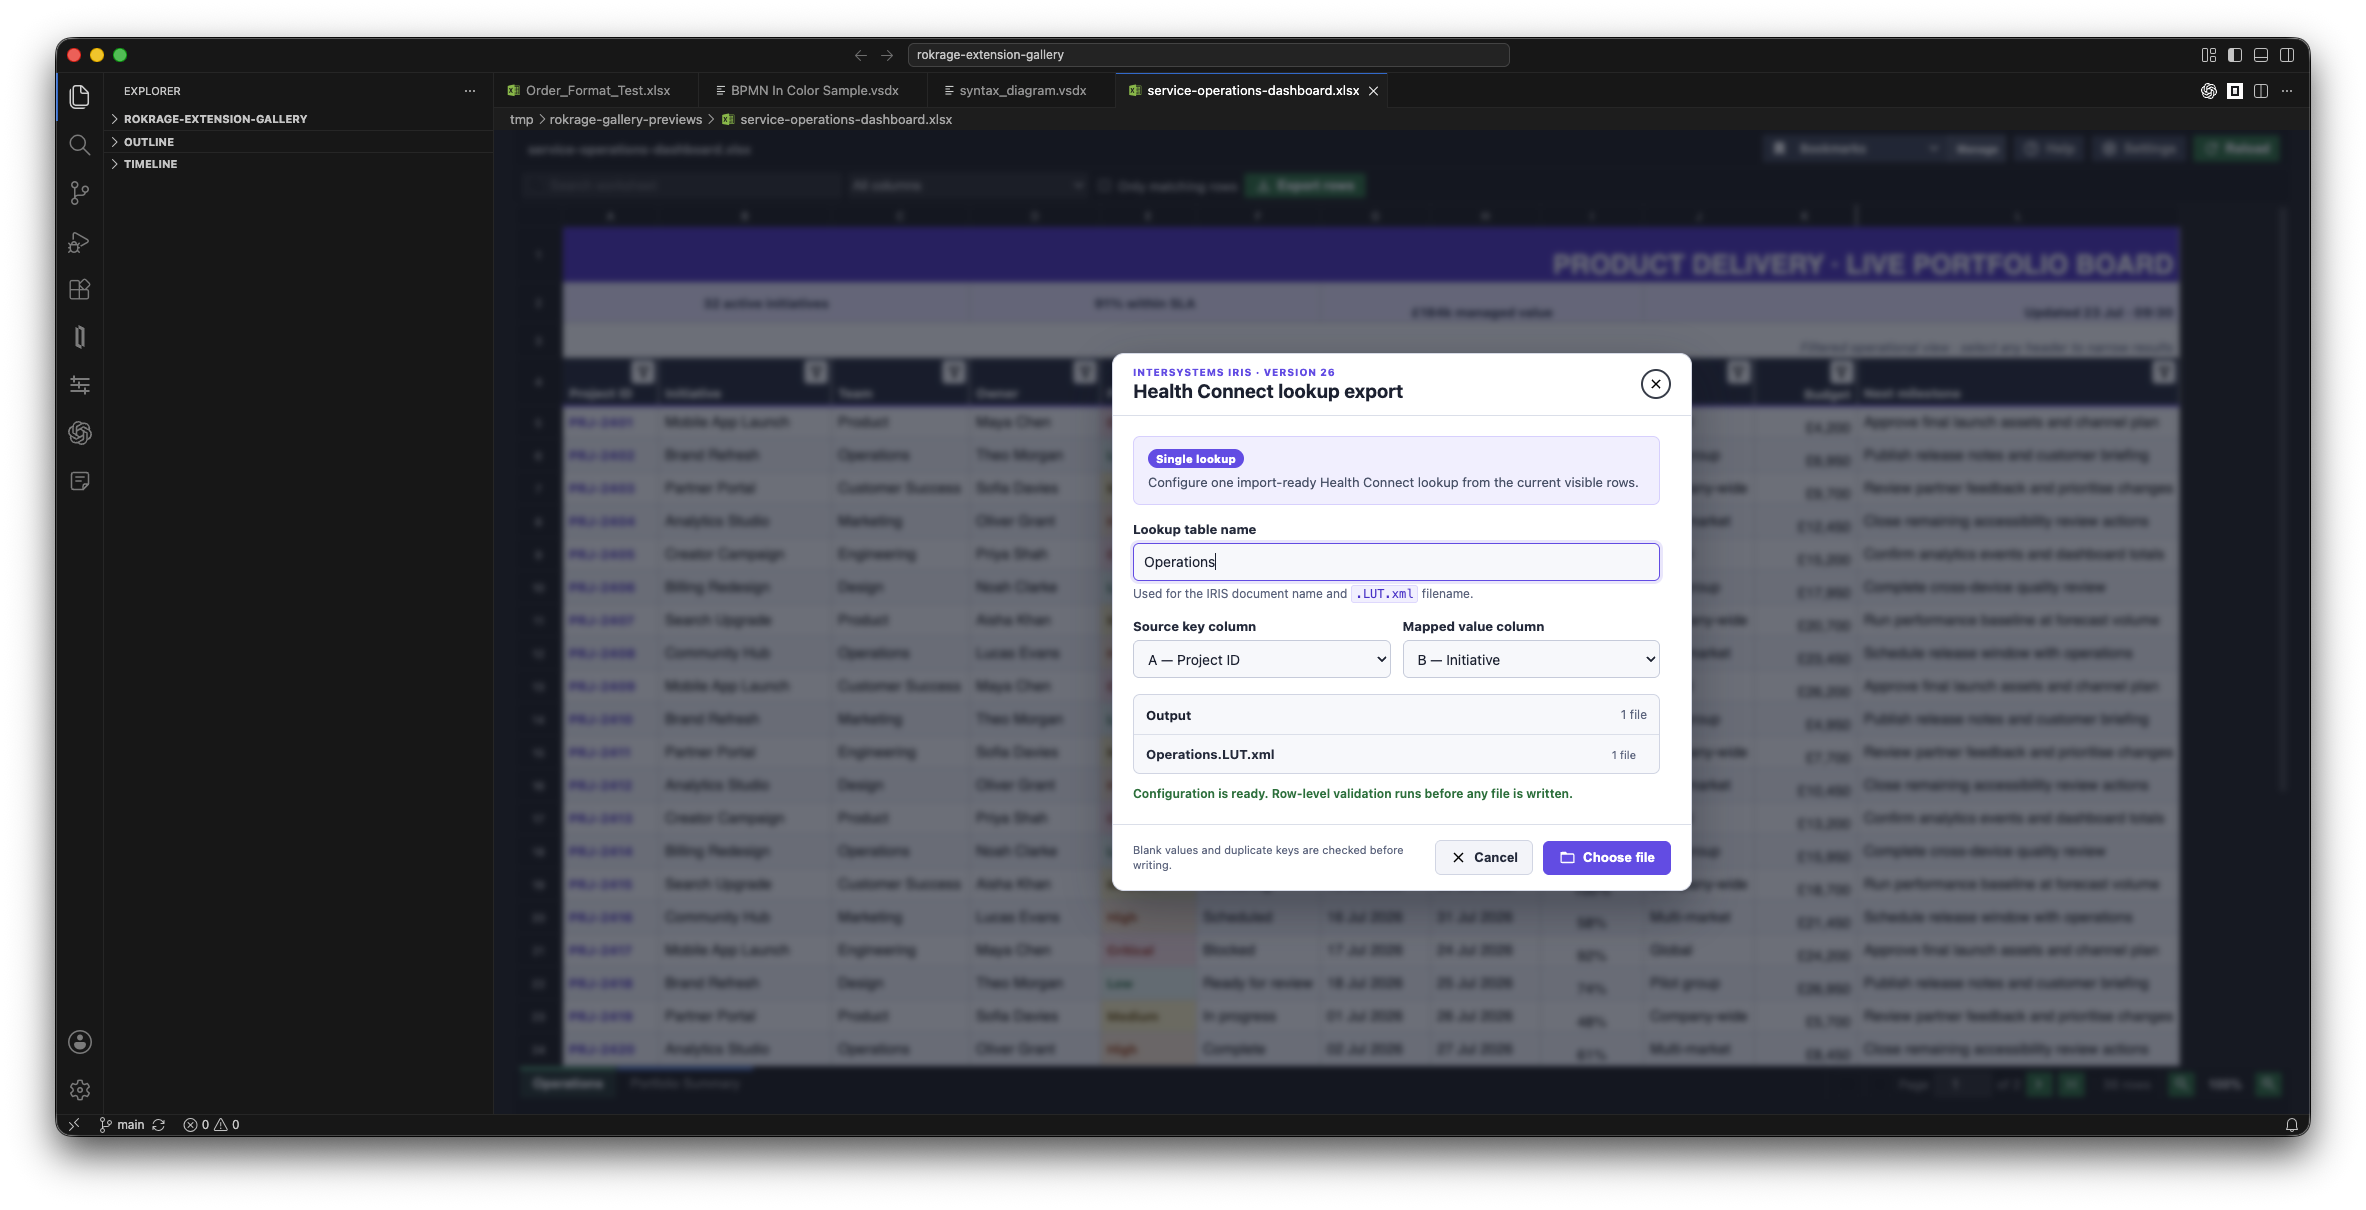Go forward with the title bar arrow
The height and width of the screenshot is (1210, 2366).
pyautogui.click(x=887, y=55)
